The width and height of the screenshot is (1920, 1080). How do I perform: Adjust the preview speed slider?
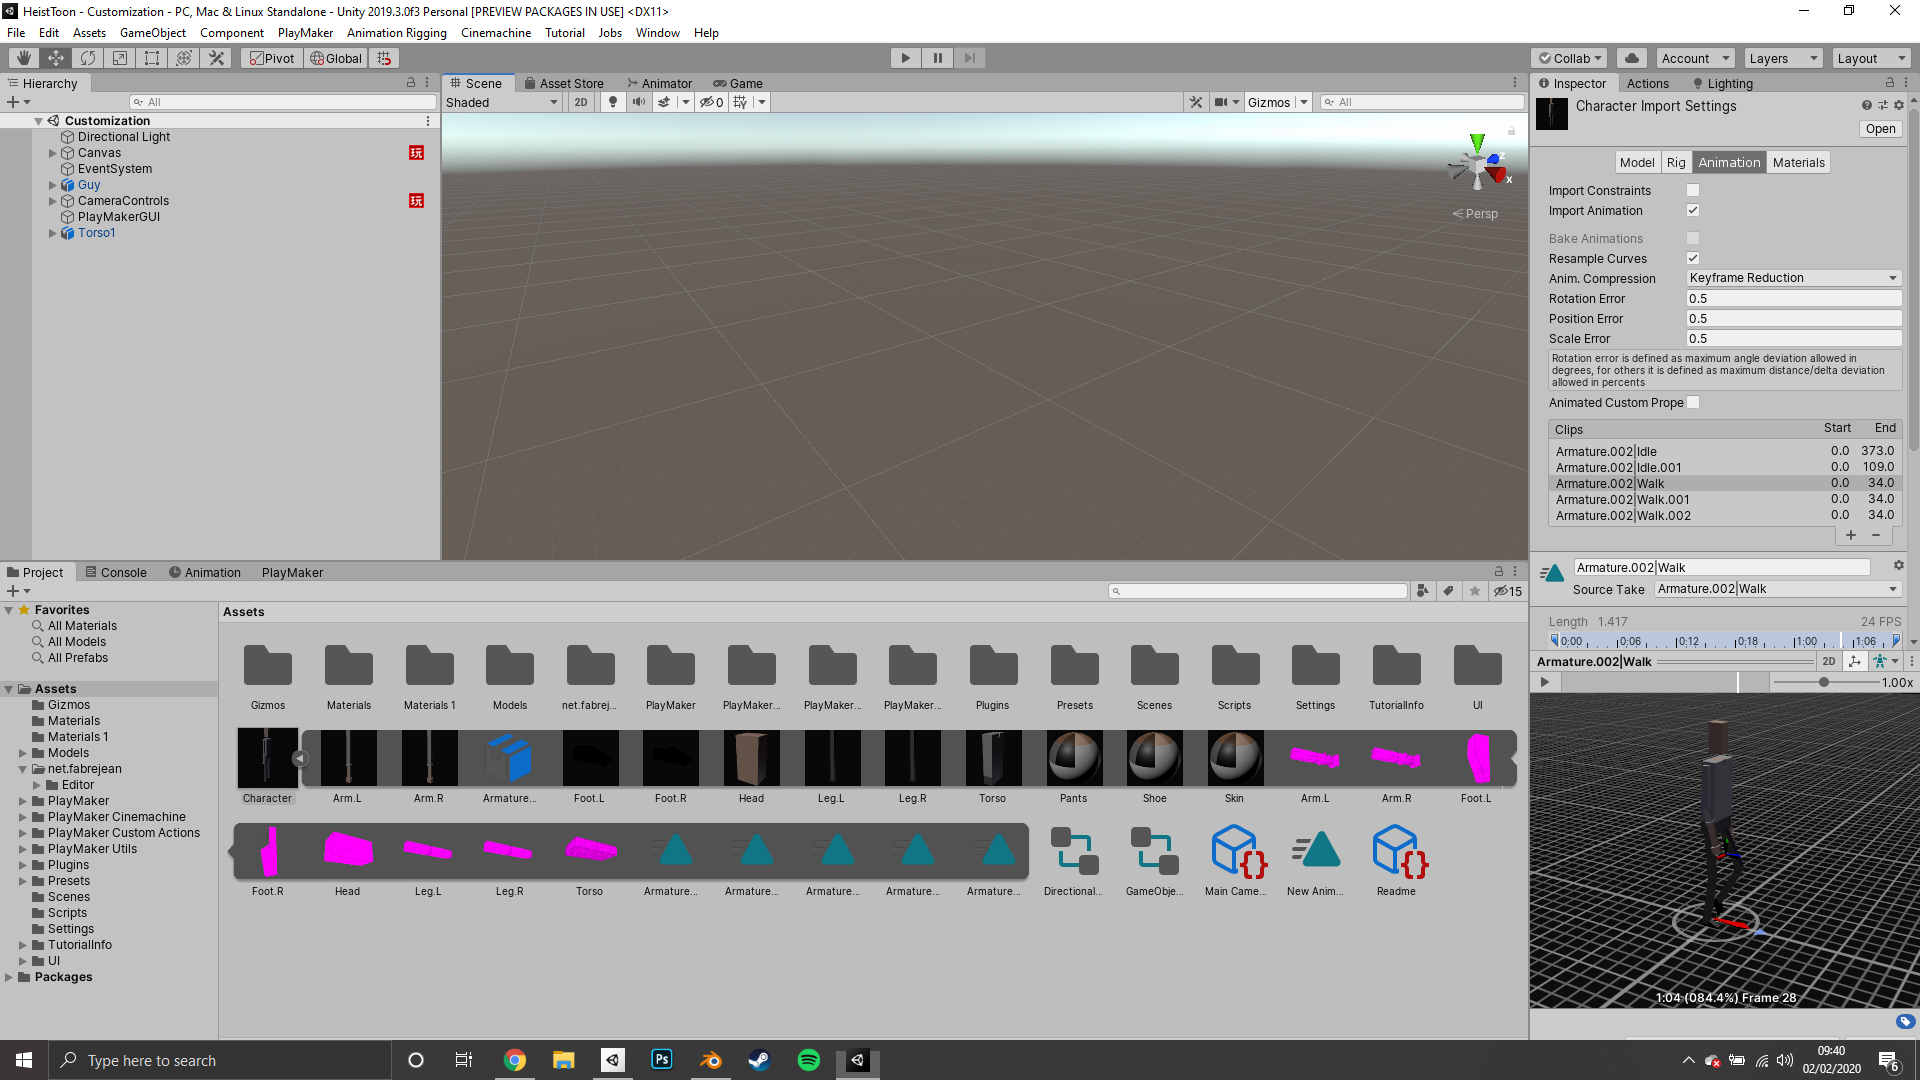(1824, 682)
